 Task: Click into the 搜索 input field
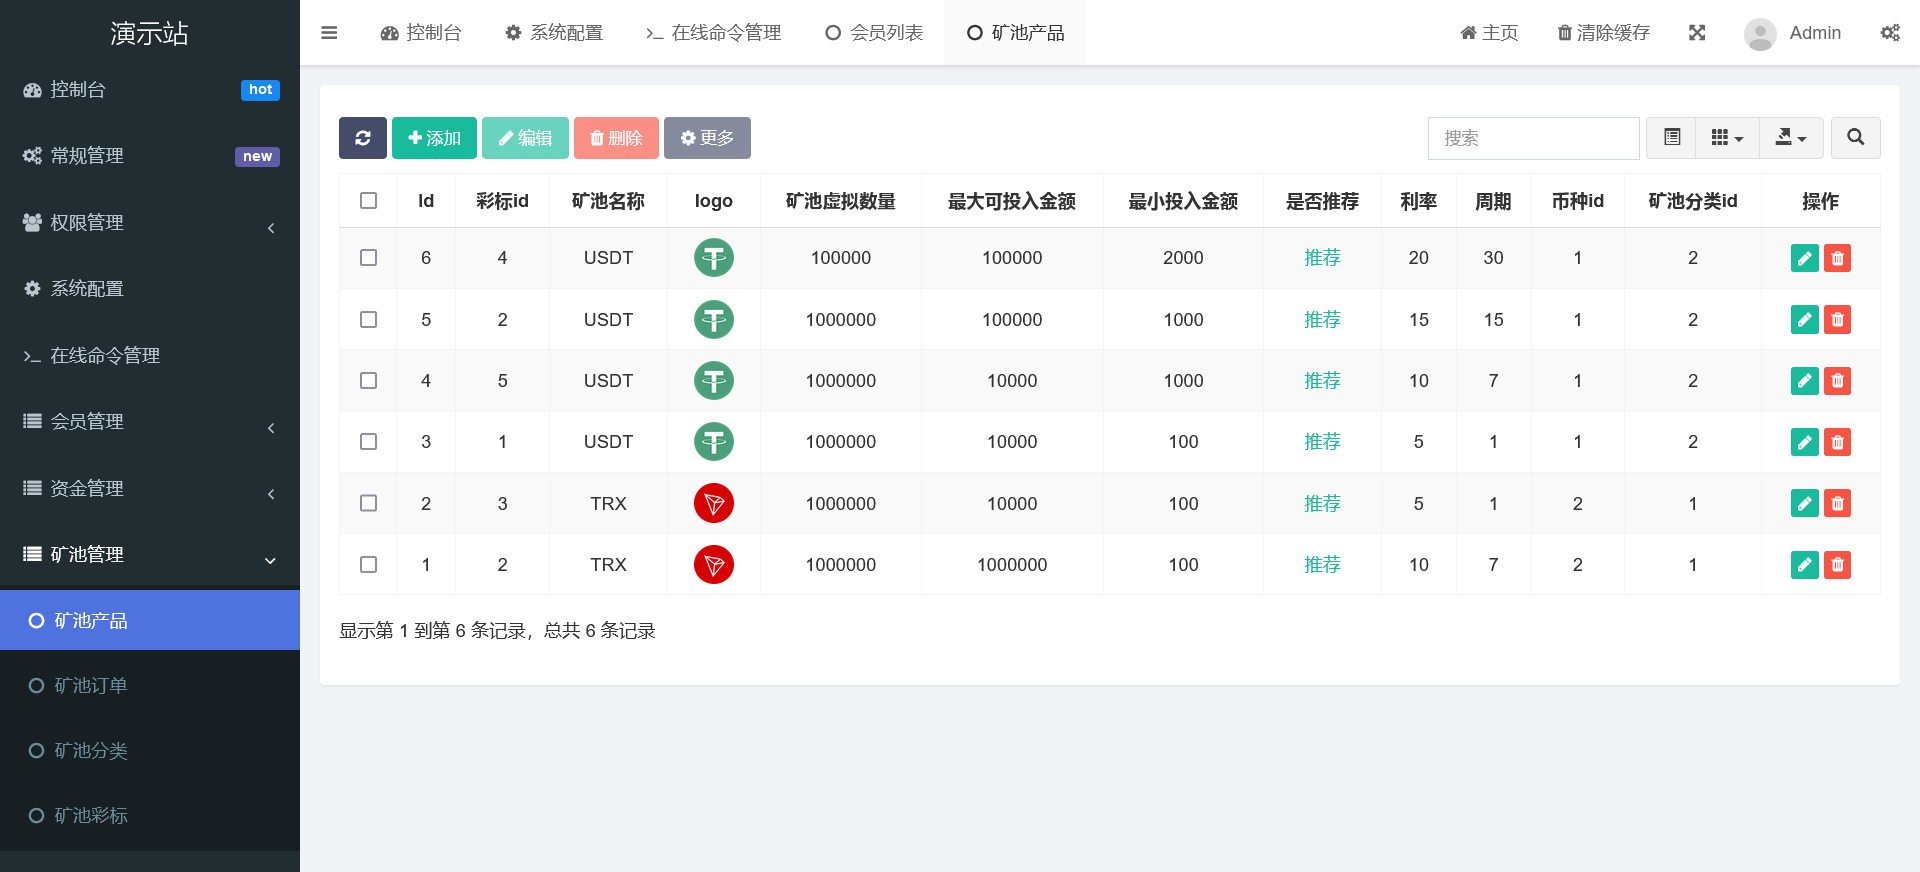(1533, 138)
